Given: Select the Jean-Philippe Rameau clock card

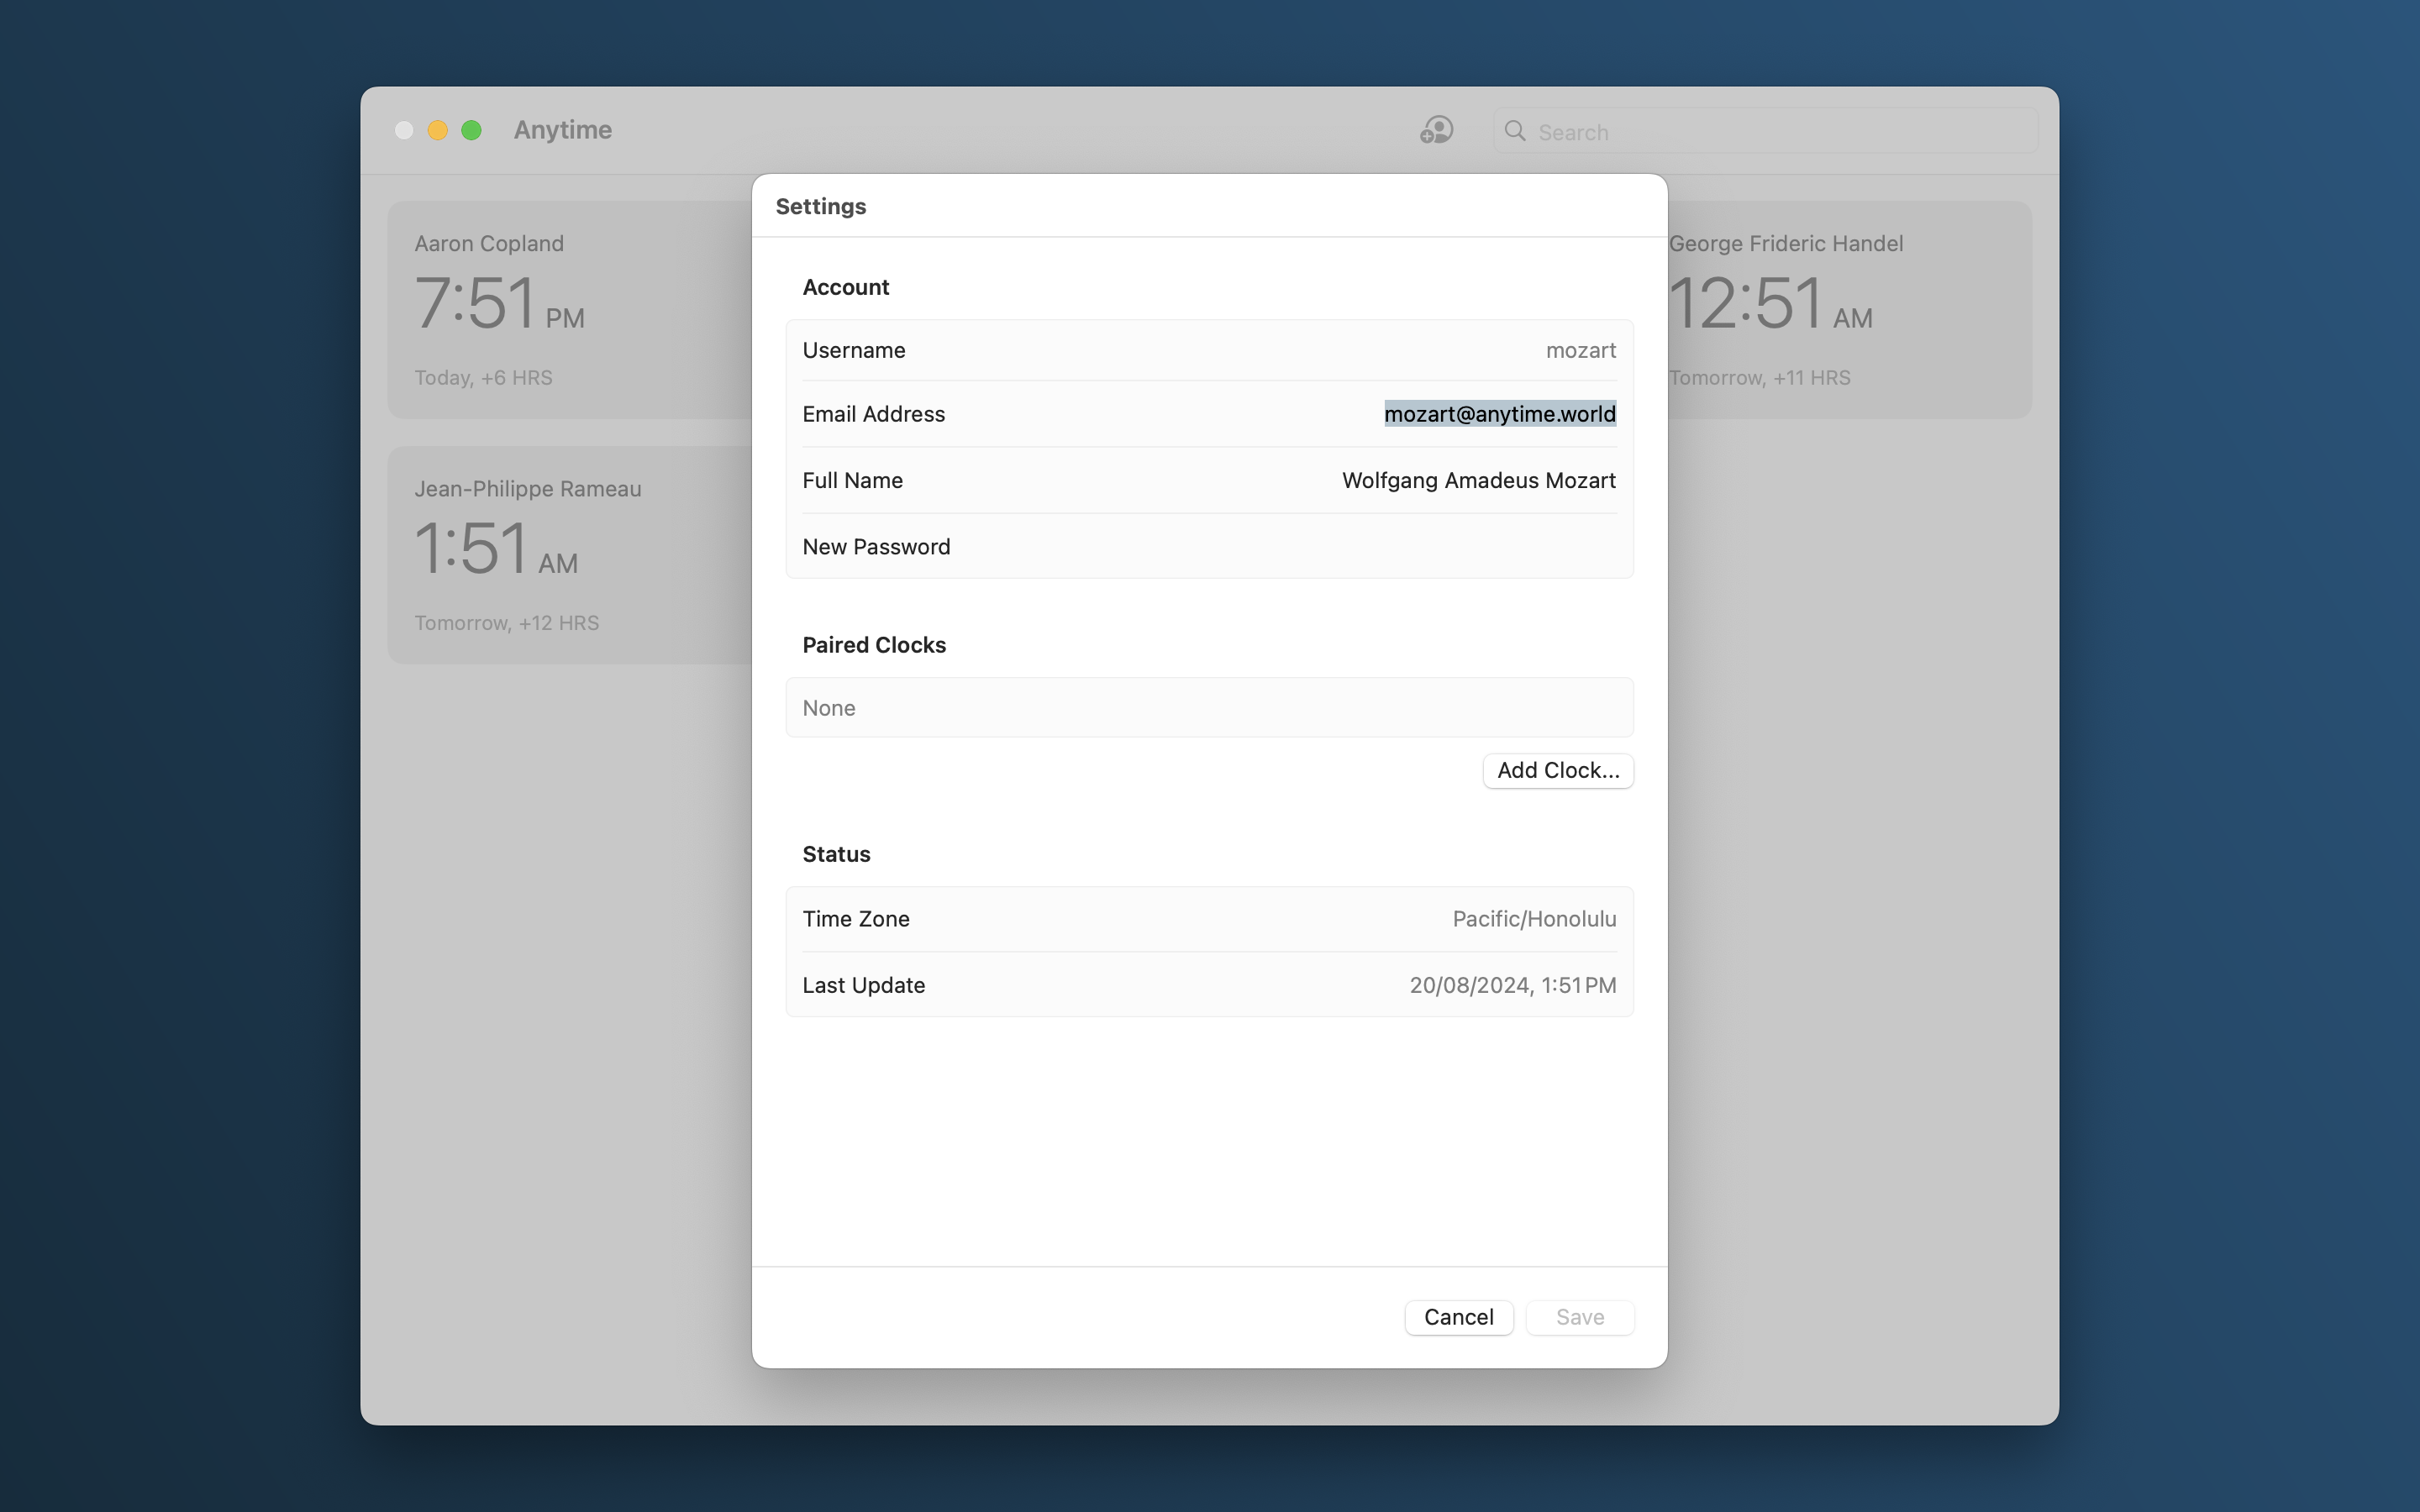Looking at the screenshot, I should point(570,555).
